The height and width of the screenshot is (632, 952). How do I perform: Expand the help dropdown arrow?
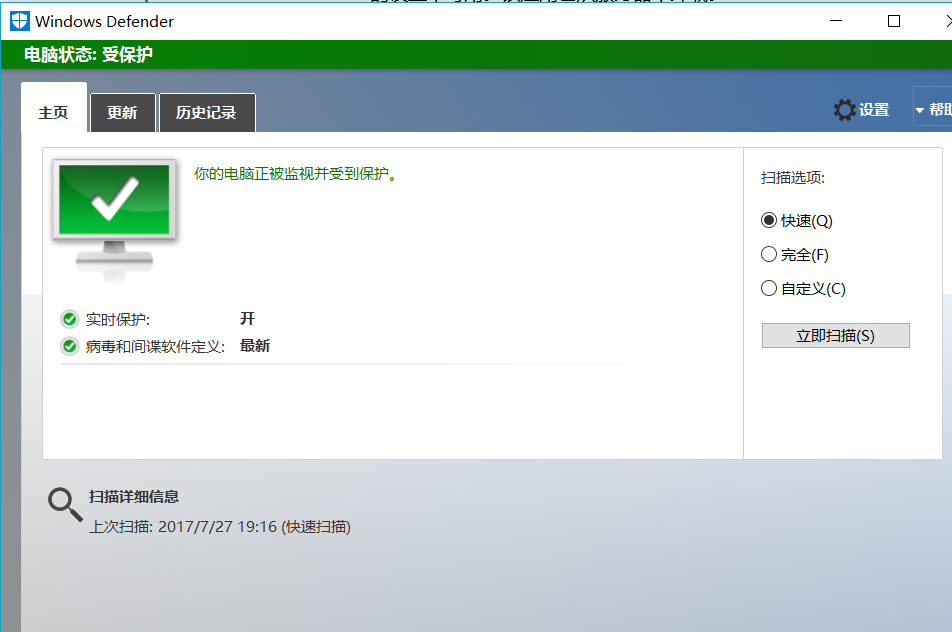pos(919,110)
